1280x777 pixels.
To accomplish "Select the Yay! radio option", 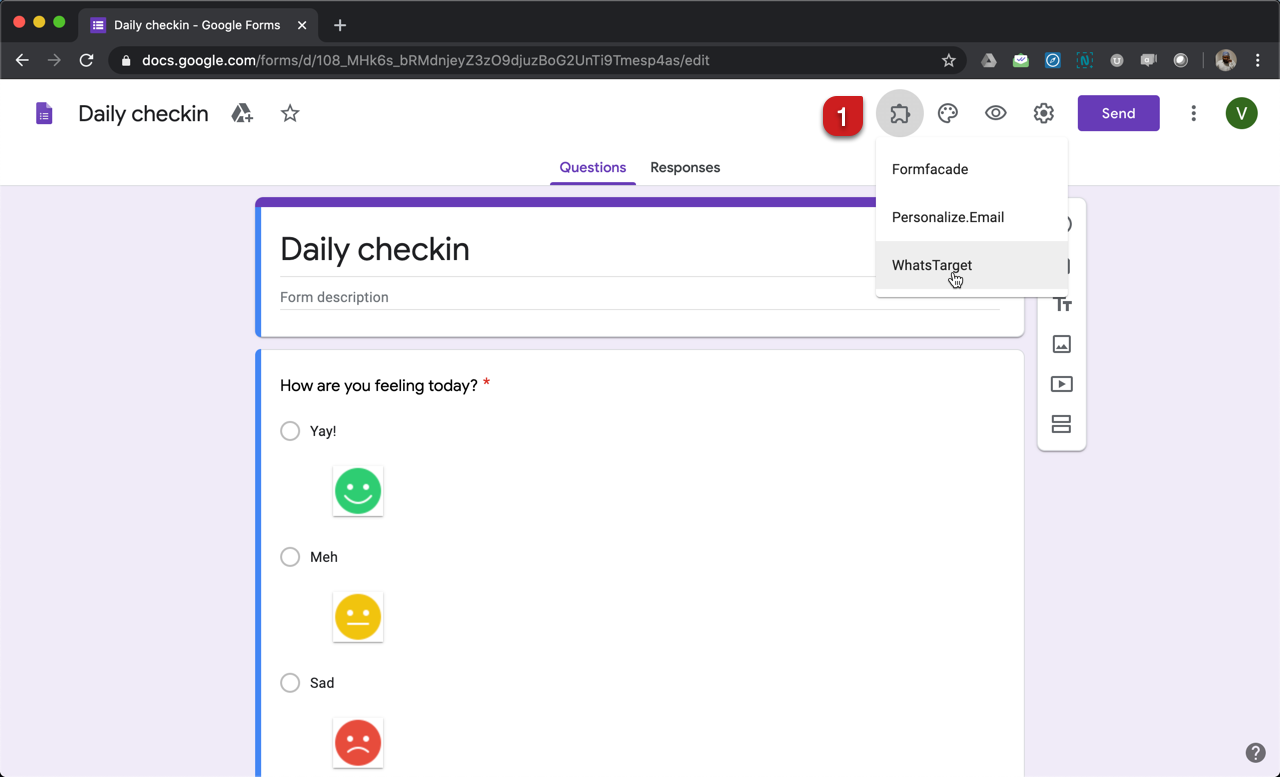I will tap(290, 431).
